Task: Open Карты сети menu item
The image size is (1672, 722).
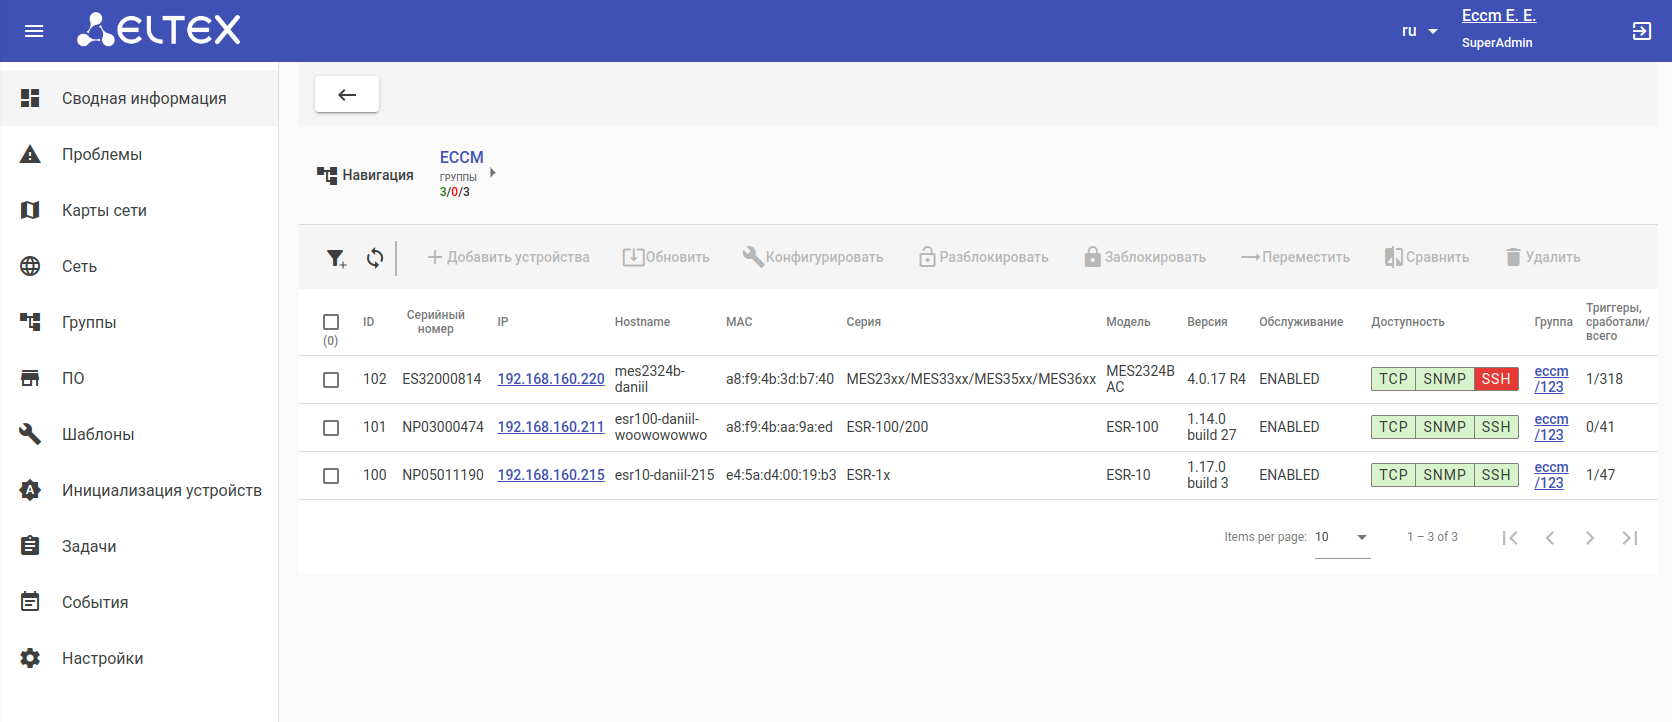Action: click(x=139, y=210)
